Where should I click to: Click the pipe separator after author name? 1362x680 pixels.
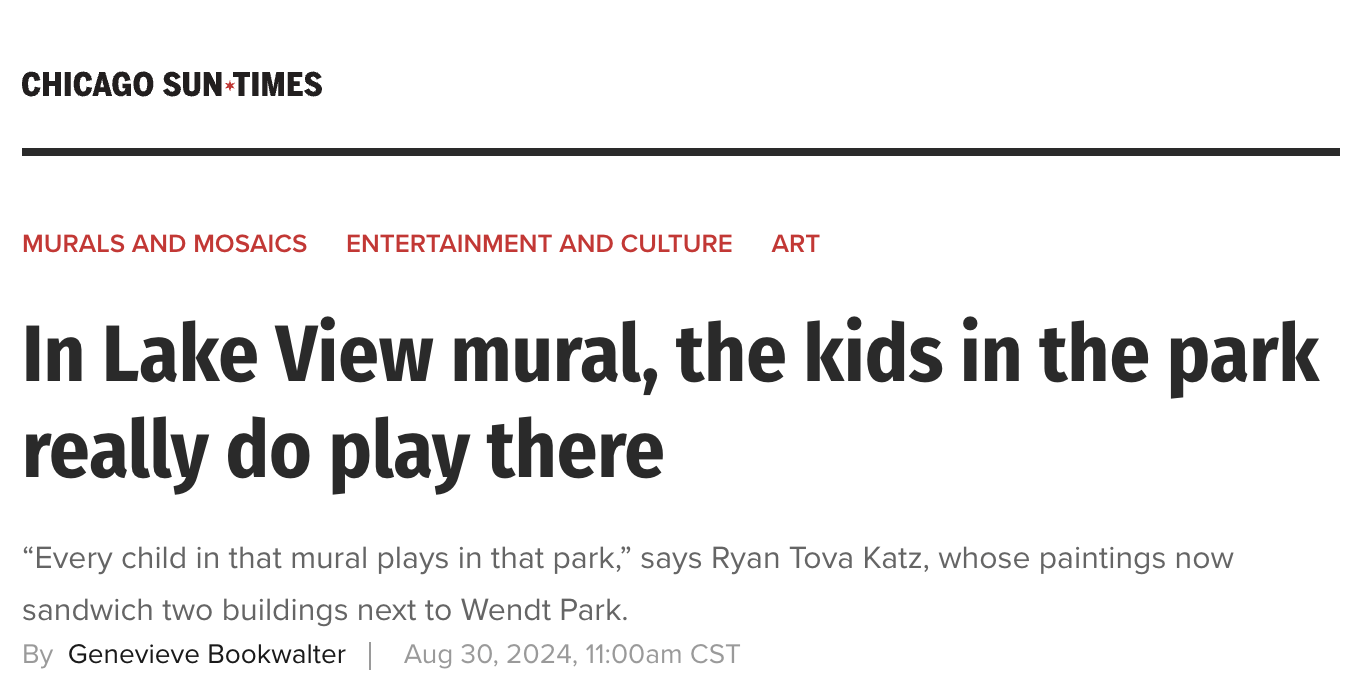tap(370, 655)
